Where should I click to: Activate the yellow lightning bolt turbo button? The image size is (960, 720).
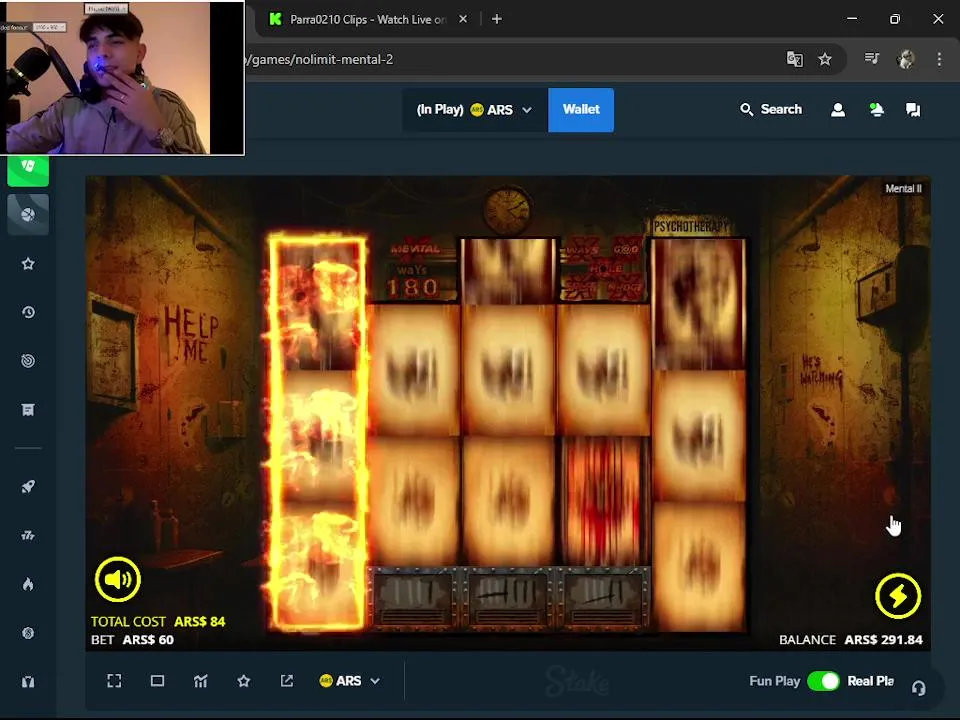898,595
